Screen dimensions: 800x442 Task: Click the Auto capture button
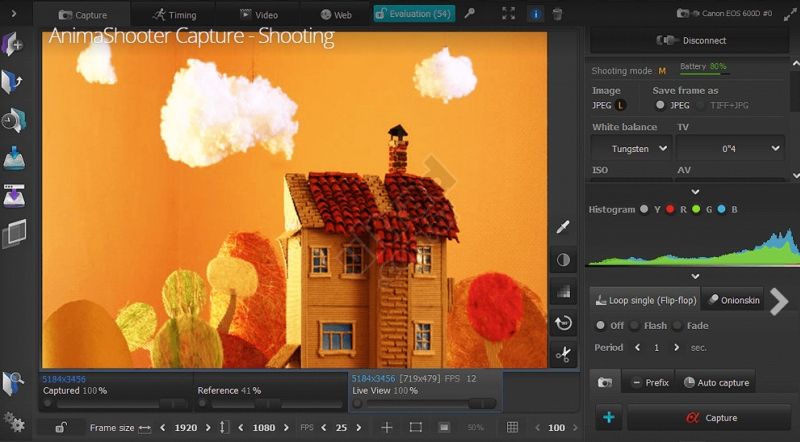(x=716, y=382)
